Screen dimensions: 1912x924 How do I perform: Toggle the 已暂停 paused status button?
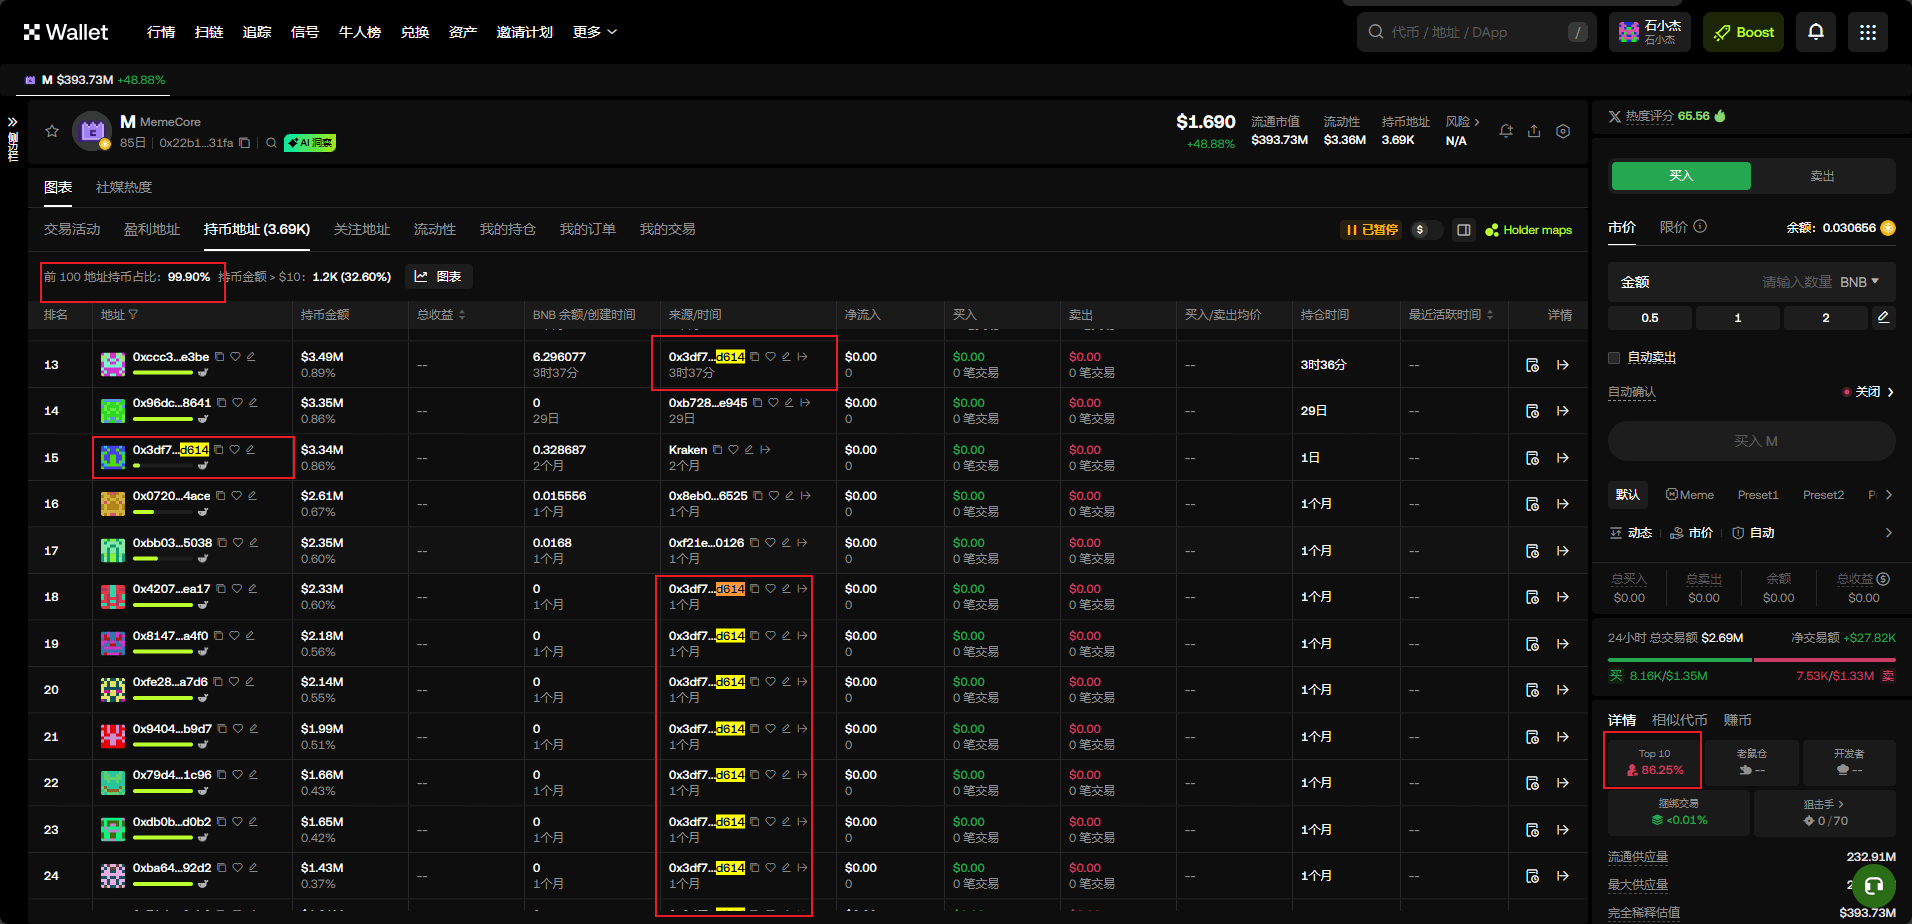1371,230
